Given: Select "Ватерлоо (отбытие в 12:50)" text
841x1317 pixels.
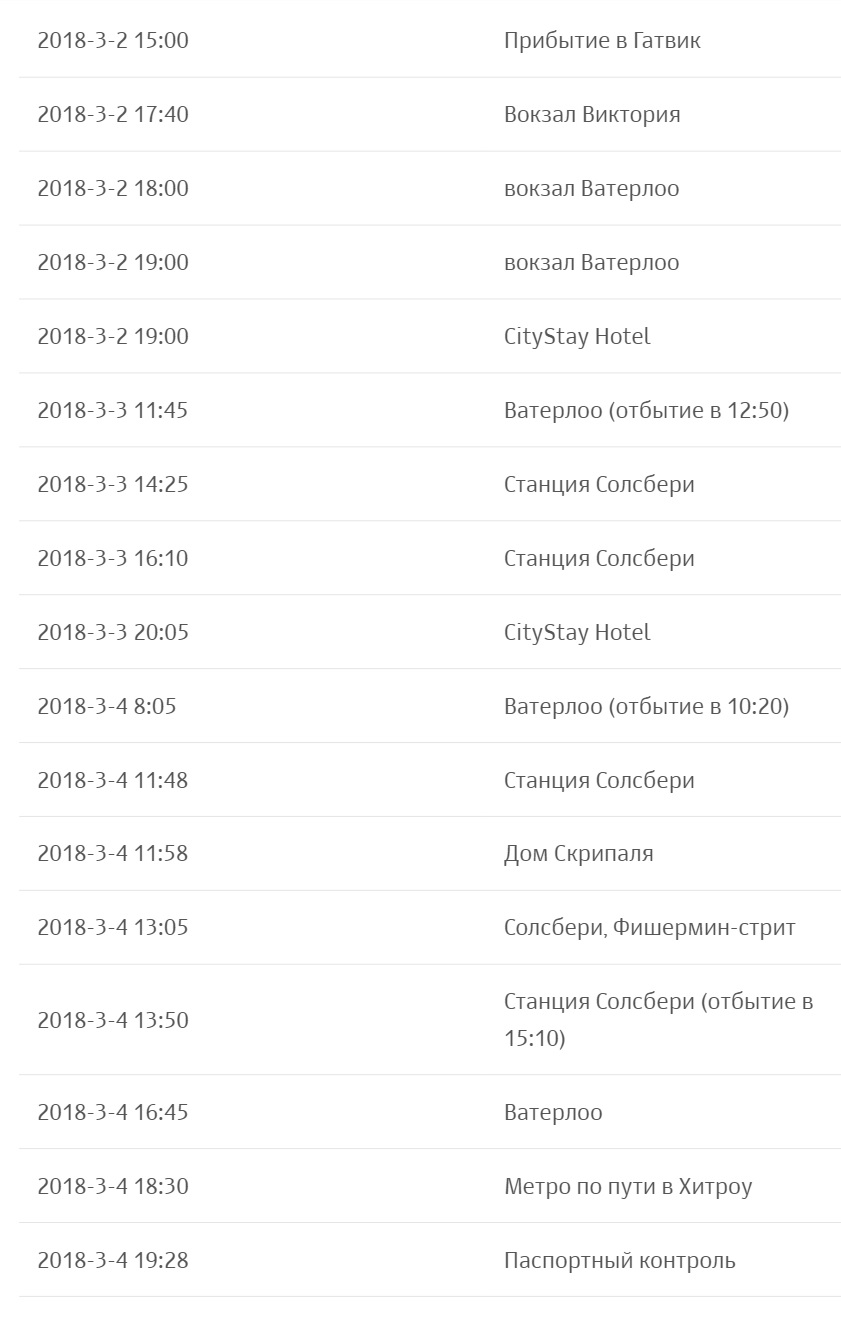Looking at the screenshot, I should [x=646, y=411].
